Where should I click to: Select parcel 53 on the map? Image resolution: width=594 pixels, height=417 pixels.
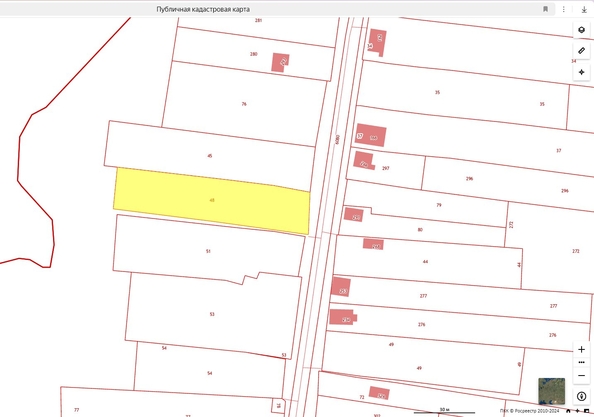[x=212, y=314]
